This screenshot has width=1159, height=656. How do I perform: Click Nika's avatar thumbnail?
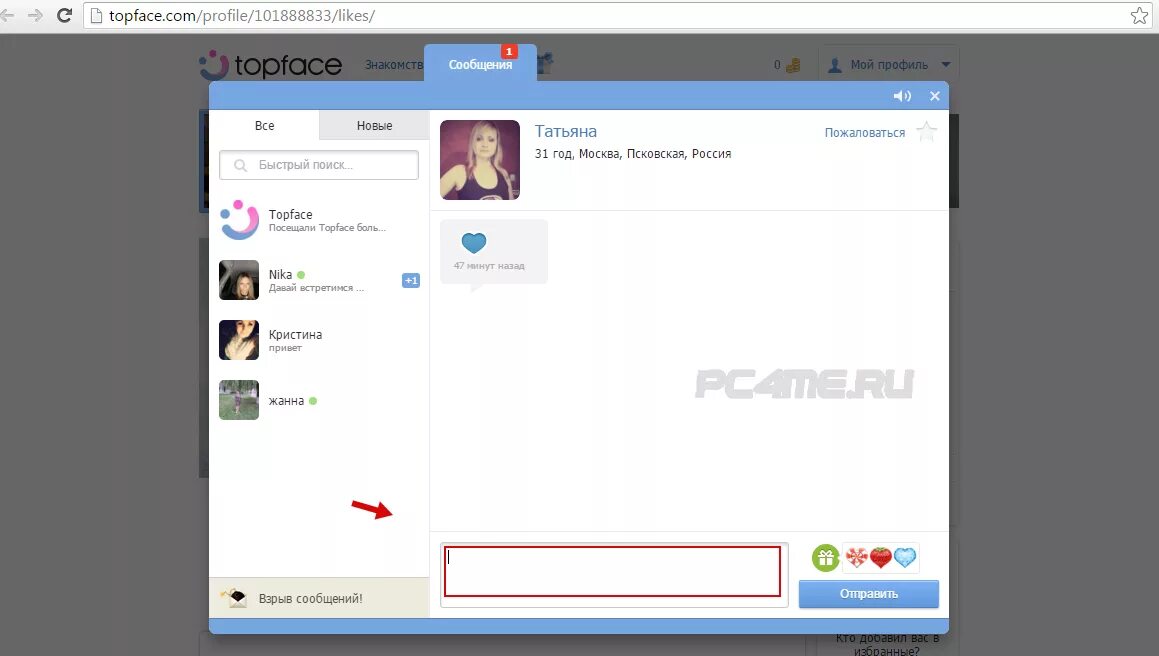pyautogui.click(x=239, y=280)
